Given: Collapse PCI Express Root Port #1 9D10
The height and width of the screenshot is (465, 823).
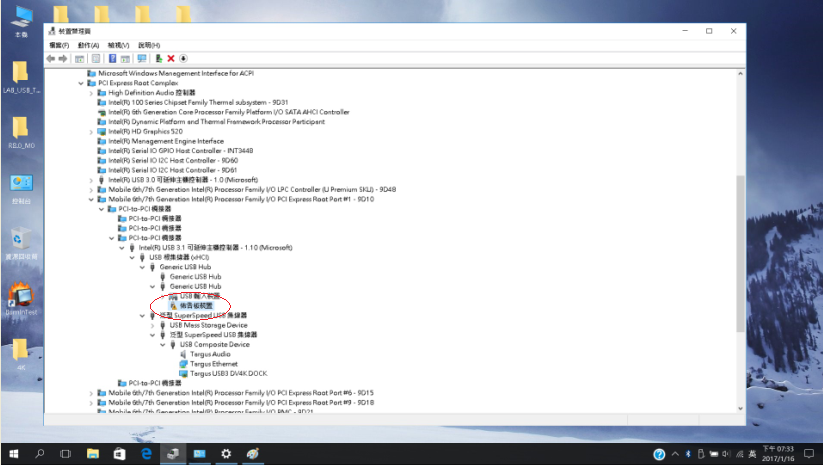Looking at the screenshot, I should click(x=91, y=199).
